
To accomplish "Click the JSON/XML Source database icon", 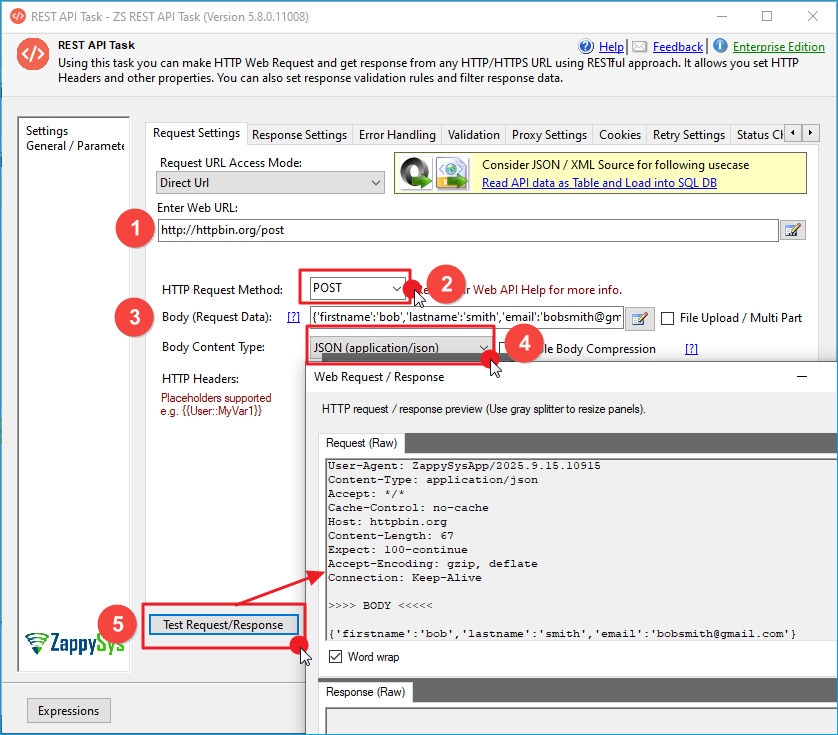I will click(433, 173).
